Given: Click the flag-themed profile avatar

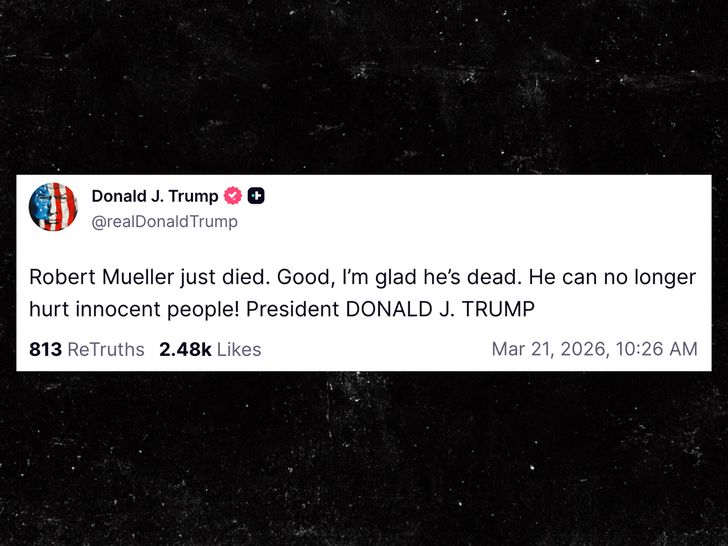Looking at the screenshot, I should pos(53,207).
